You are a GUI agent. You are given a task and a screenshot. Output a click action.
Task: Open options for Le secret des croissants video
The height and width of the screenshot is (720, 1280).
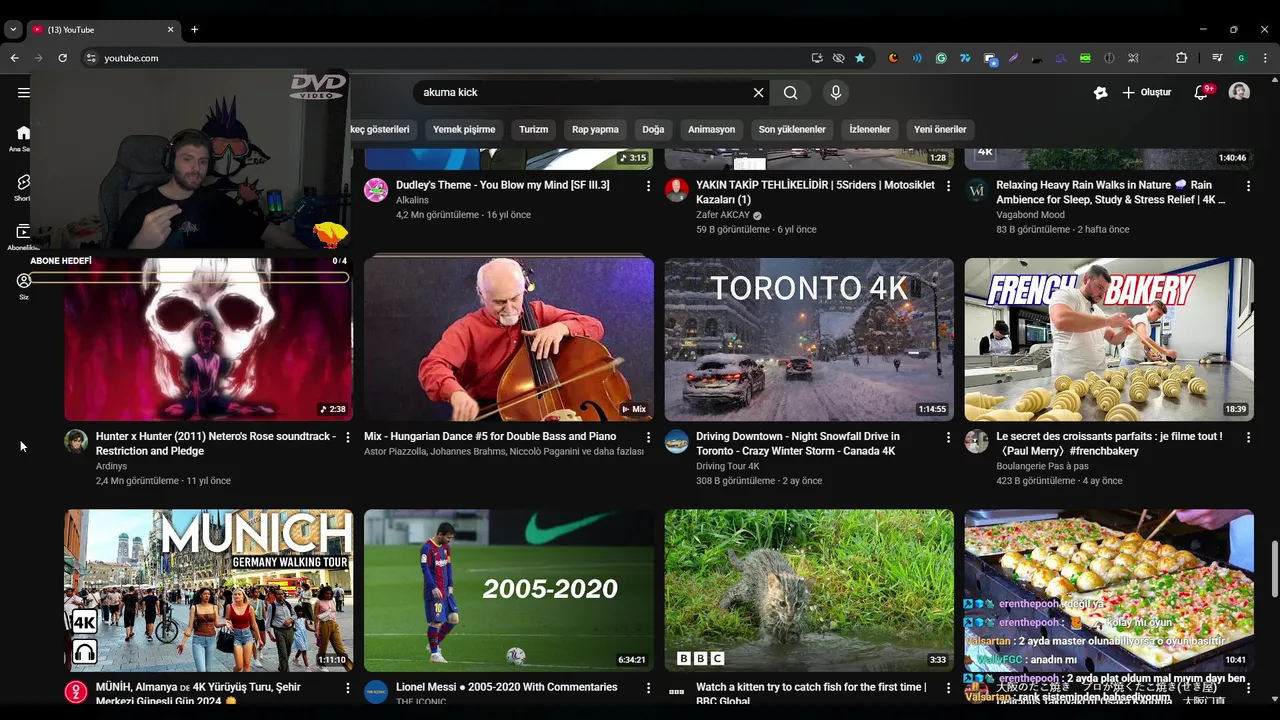(x=1248, y=437)
